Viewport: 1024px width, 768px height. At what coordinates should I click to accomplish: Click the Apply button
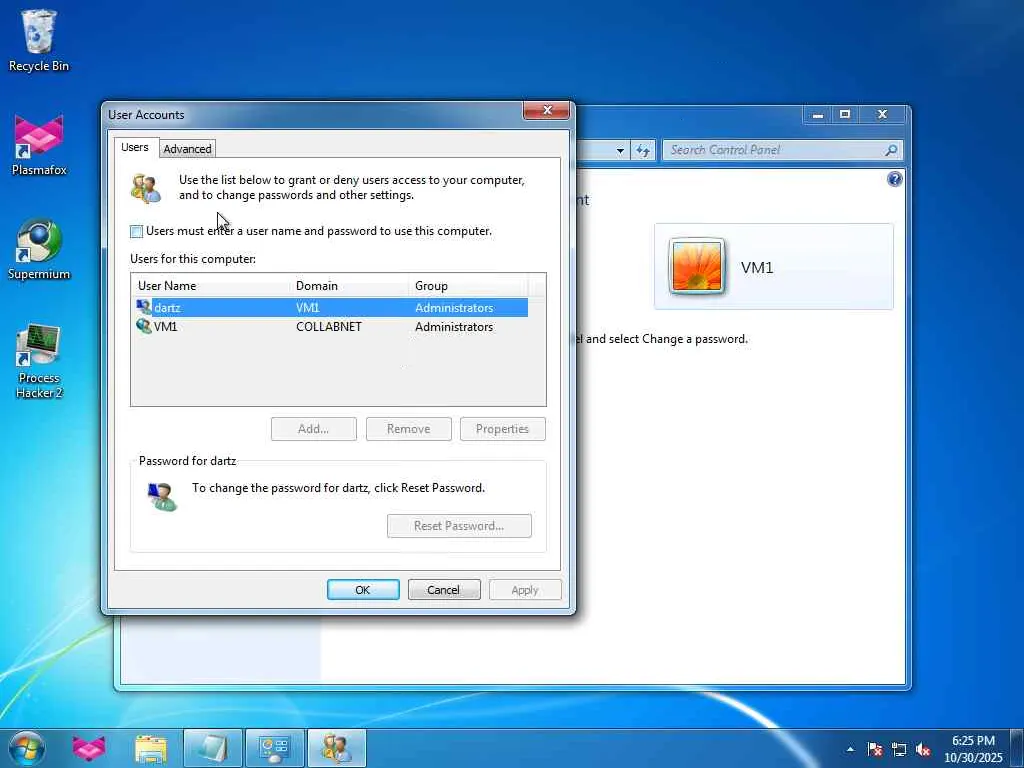pyautogui.click(x=525, y=590)
